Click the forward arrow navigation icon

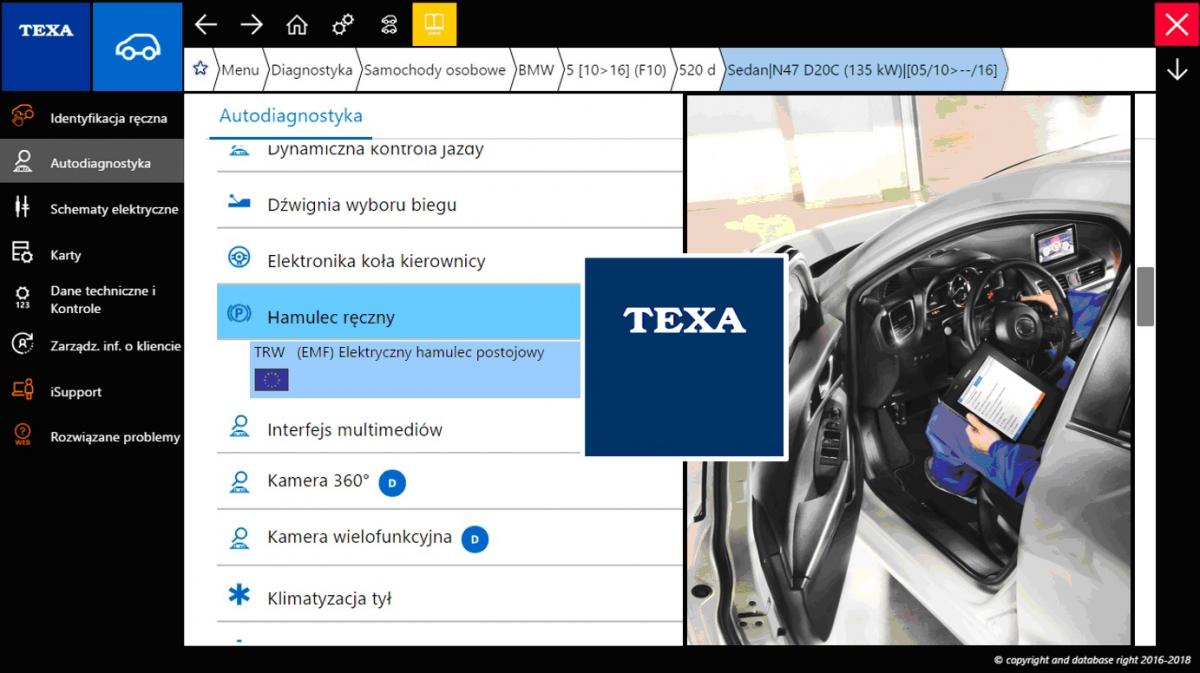[251, 24]
